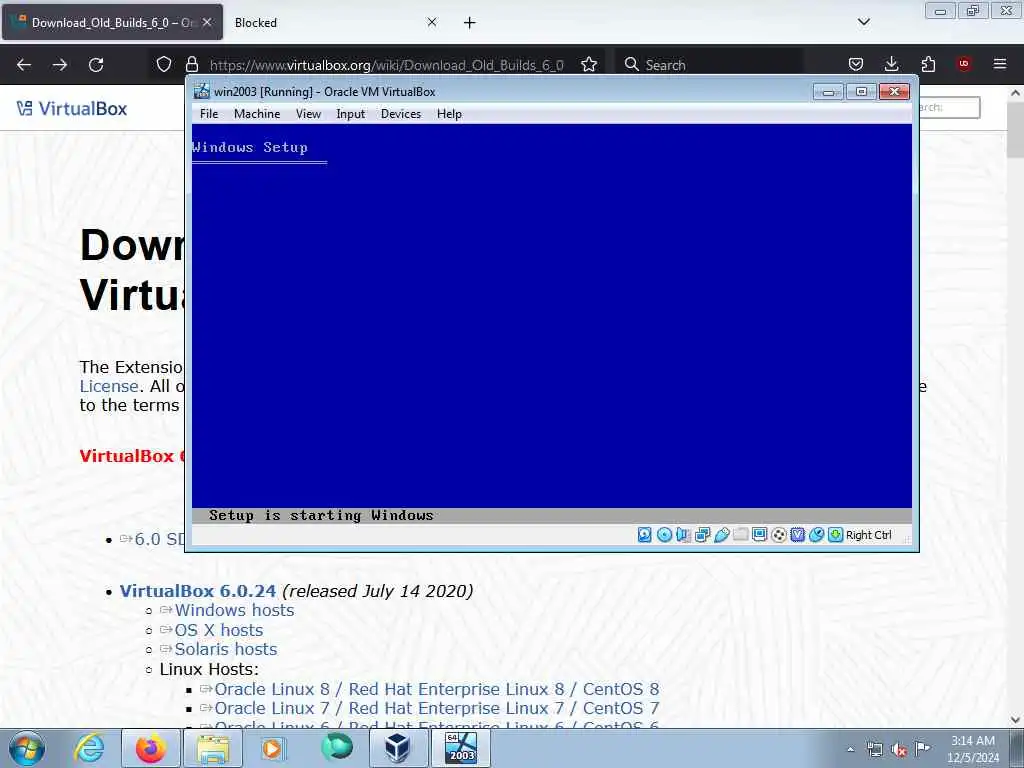Click taskbar clock showing 3:14 AM

(x=973, y=749)
